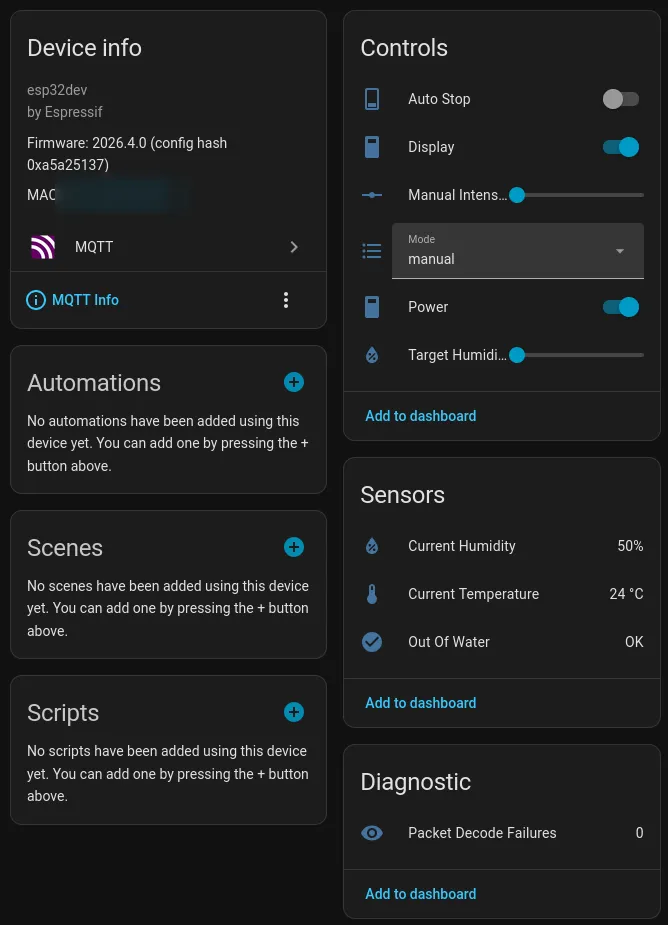Add a new scene for this device
The height and width of the screenshot is (925, 668).
(293, 547)
